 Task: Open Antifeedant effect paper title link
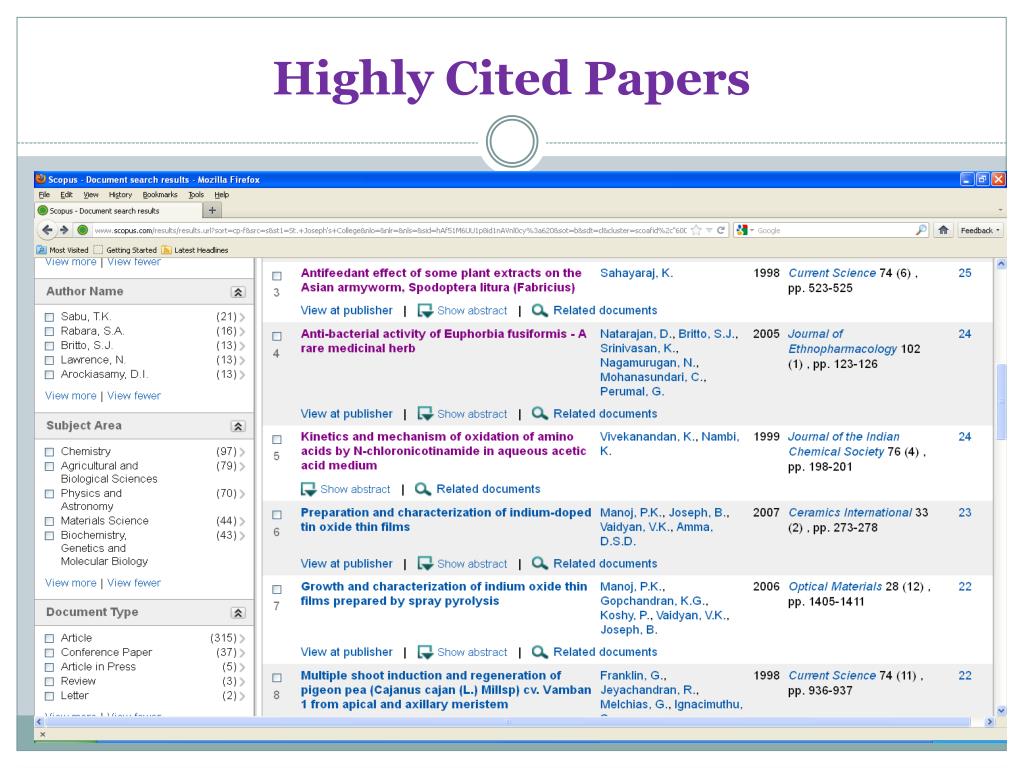[x=441, y=280]
